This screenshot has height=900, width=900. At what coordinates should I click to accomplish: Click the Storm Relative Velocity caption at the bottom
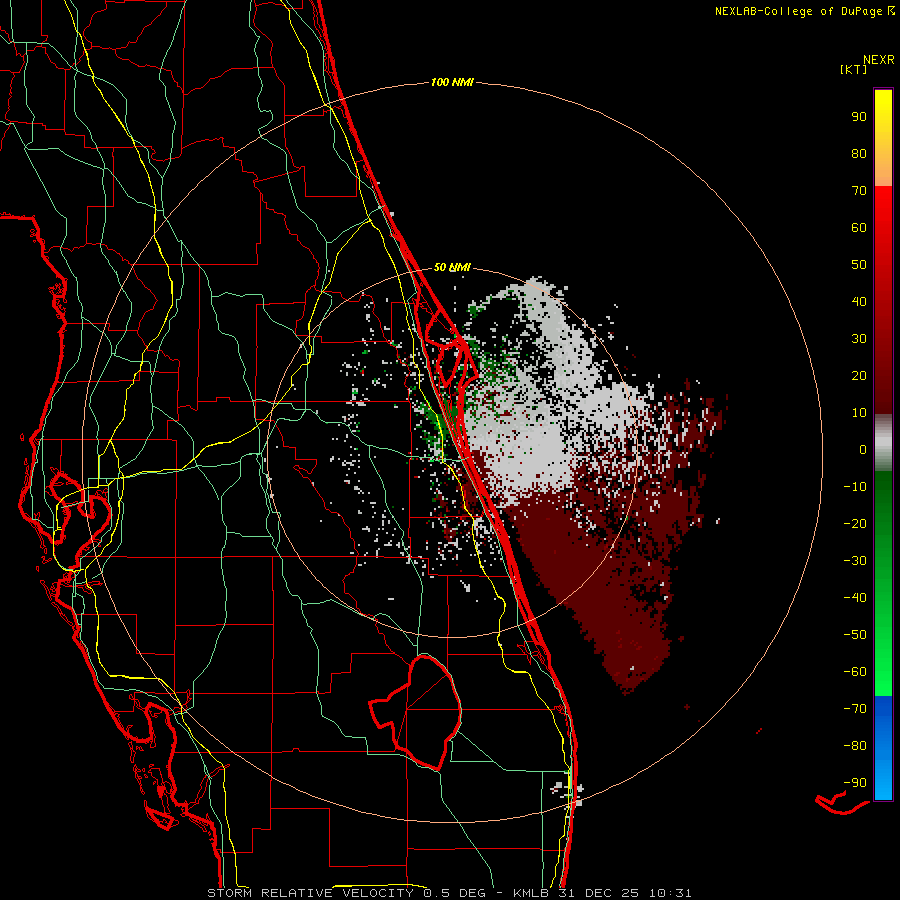(449, 893)
